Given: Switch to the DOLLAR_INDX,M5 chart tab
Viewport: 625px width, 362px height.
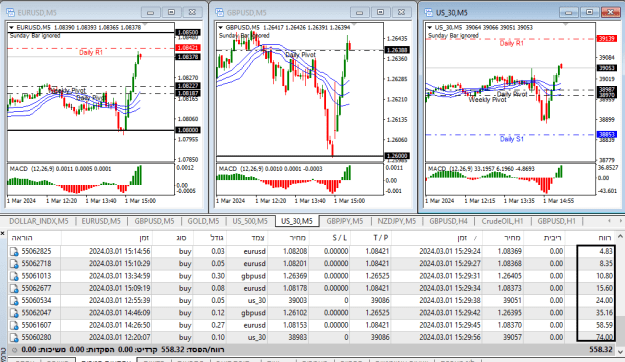Looking at the screenshot, I should coord(39,221).
